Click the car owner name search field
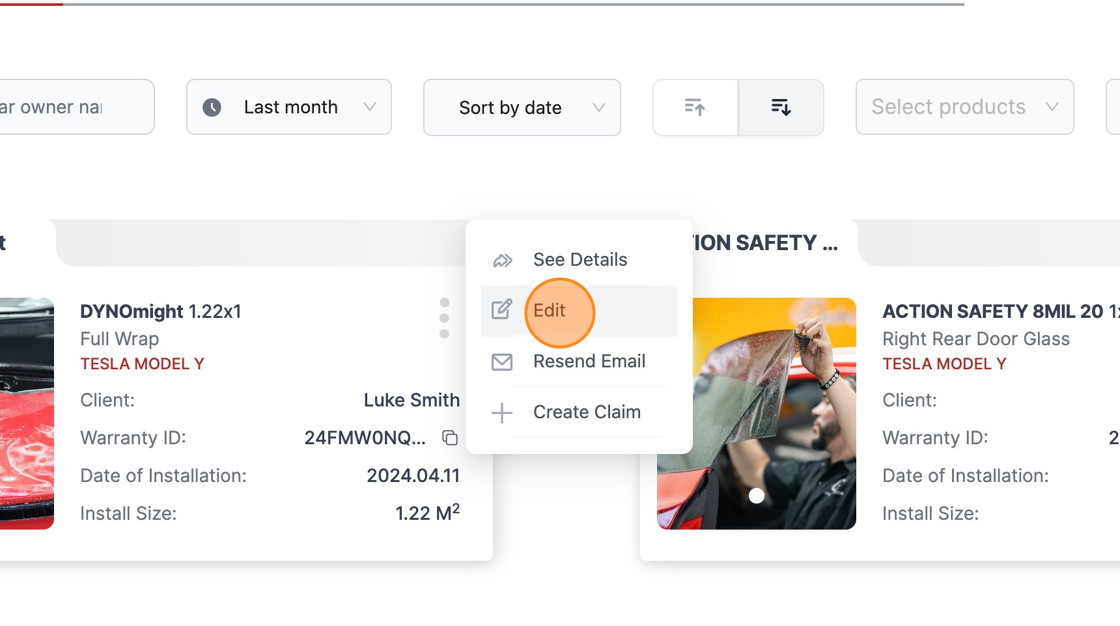 coord(75,107)
